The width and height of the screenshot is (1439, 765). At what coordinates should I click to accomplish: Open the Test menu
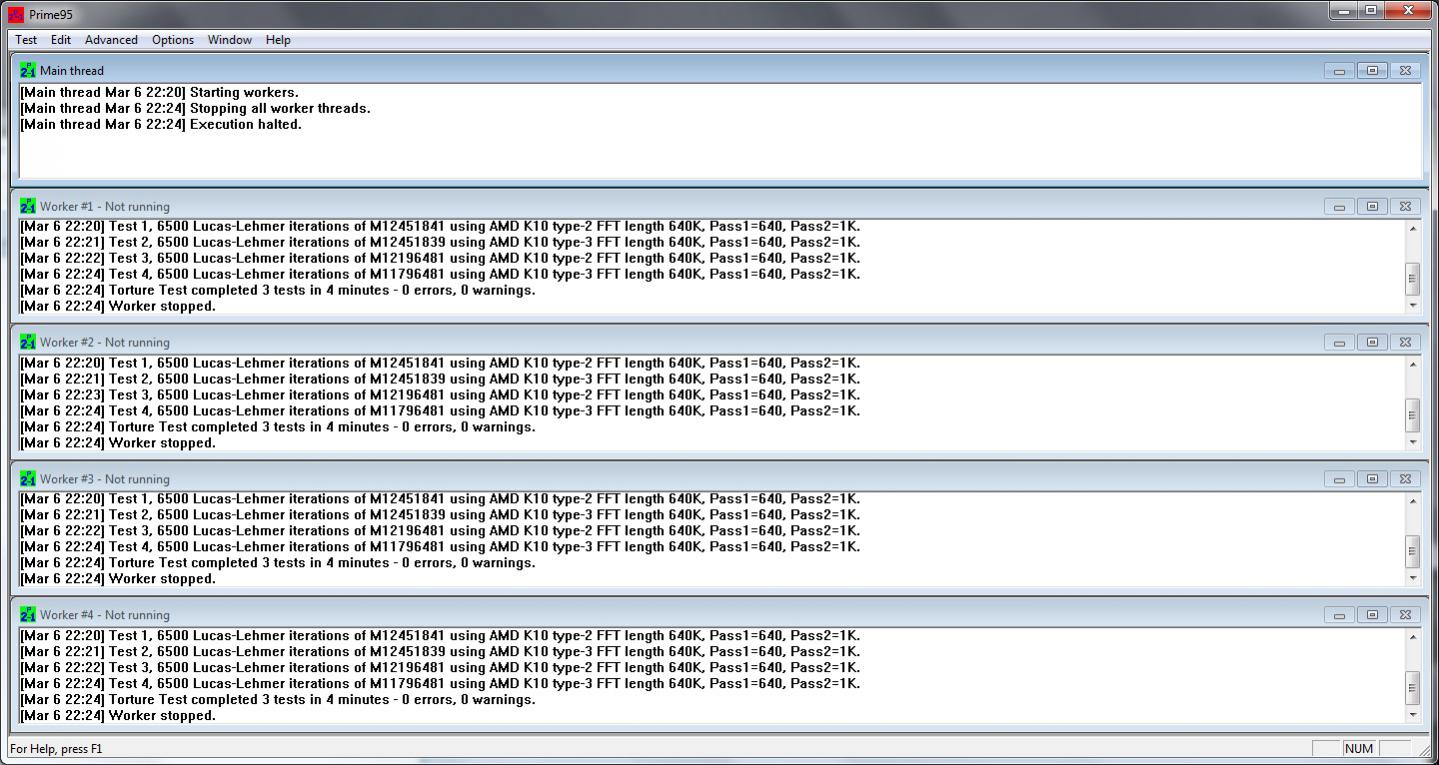(26, 40)
